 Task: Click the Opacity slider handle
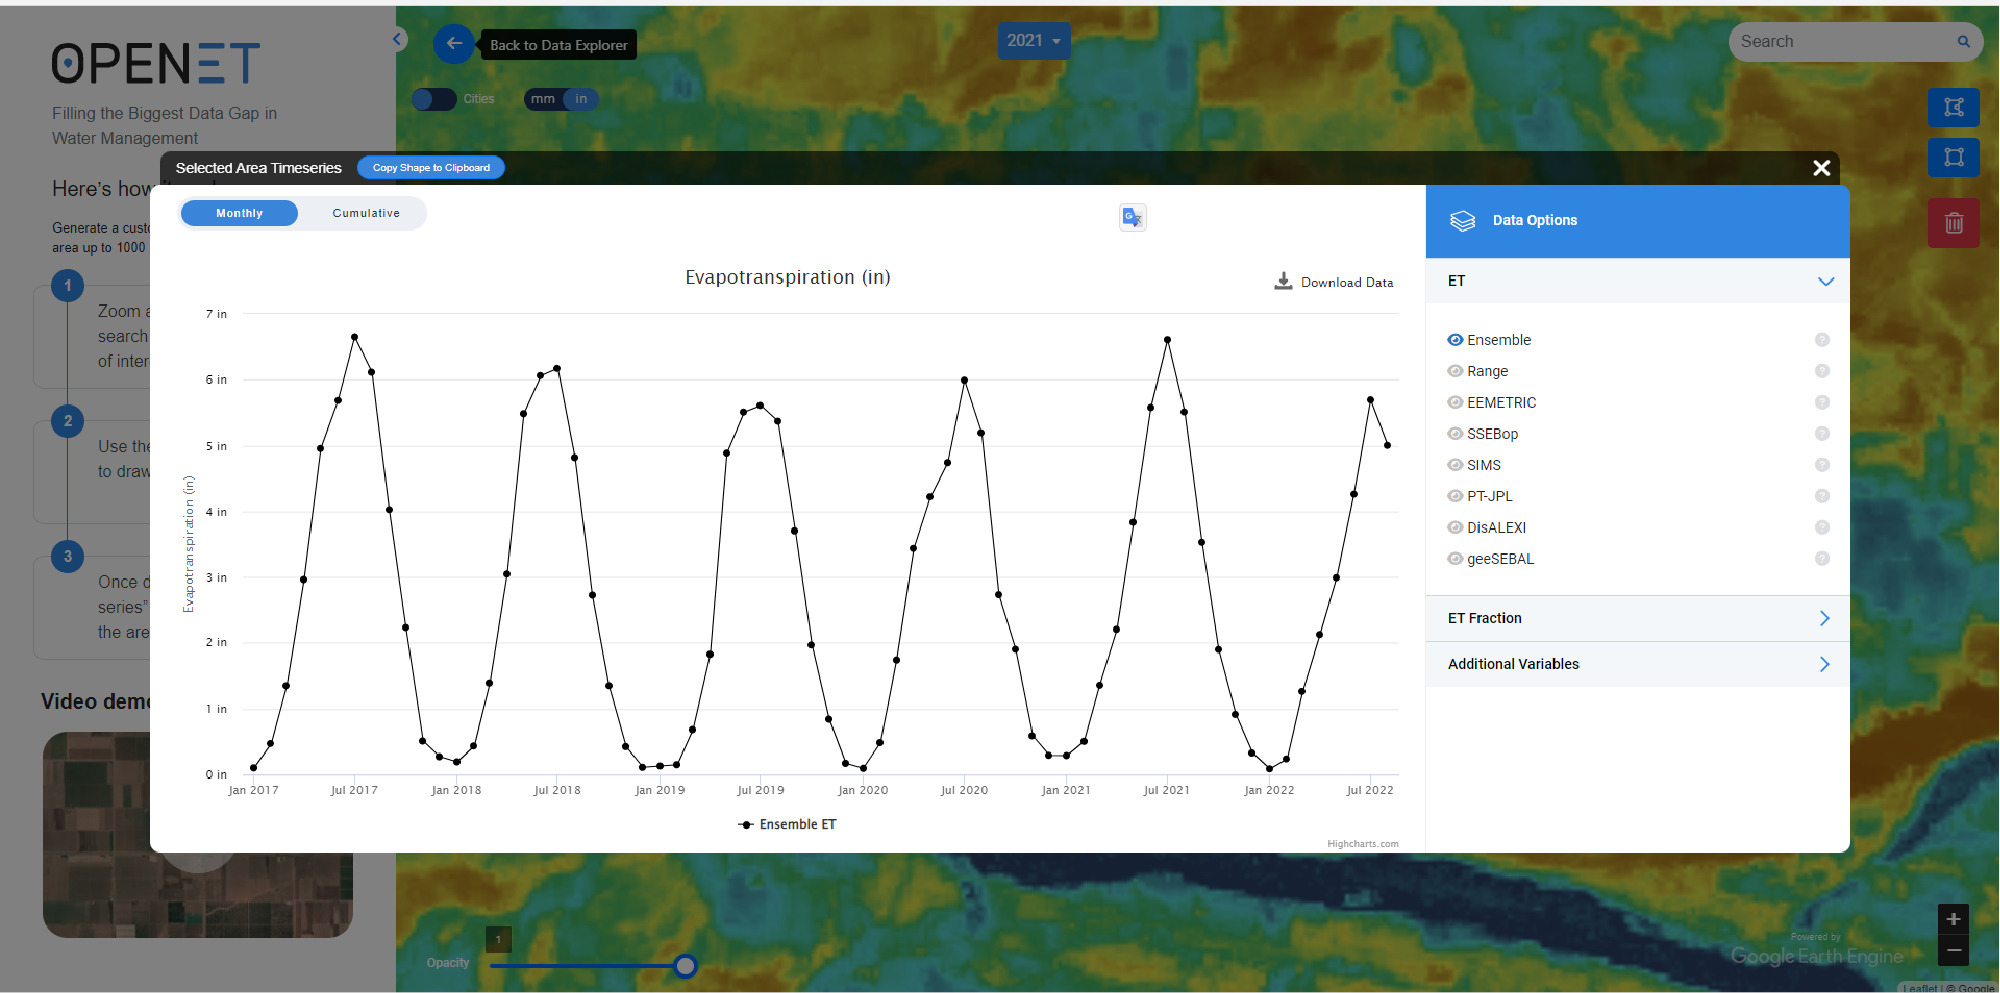[x=685, y=966]
